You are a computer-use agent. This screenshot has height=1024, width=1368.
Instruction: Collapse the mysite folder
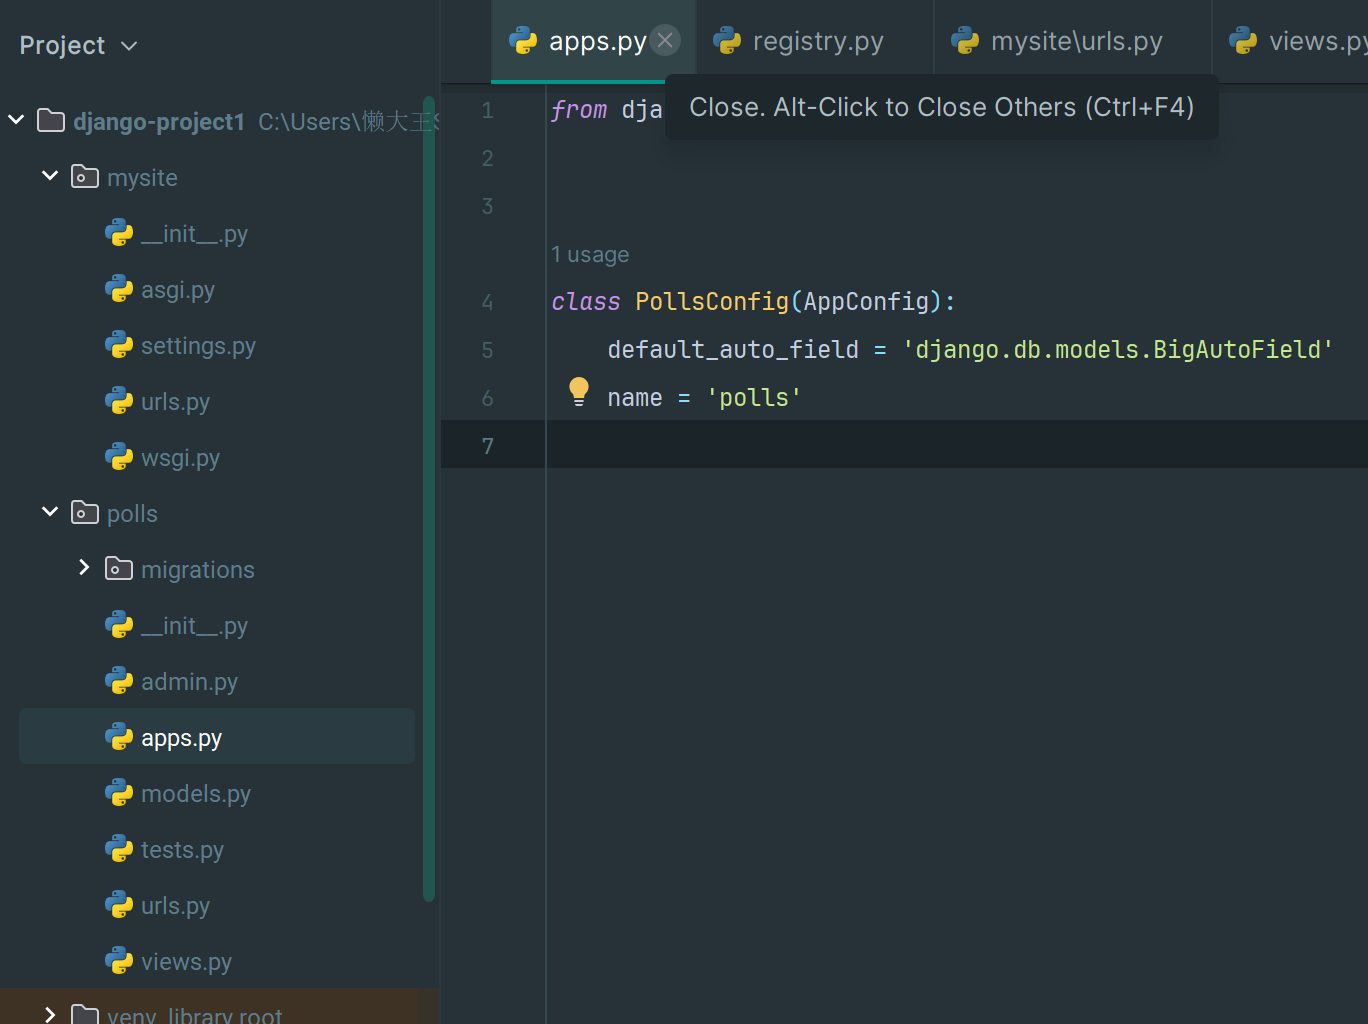[50, 176]
